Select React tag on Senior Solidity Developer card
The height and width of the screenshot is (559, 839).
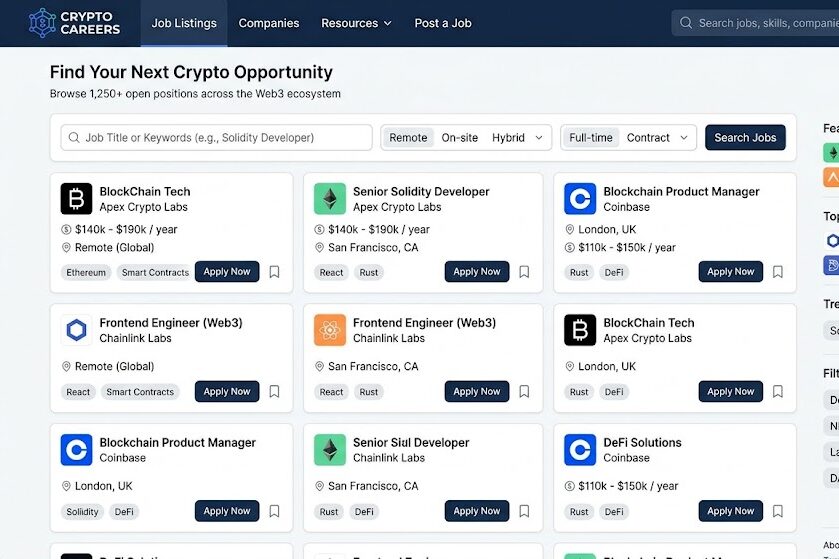pos(331,272)
